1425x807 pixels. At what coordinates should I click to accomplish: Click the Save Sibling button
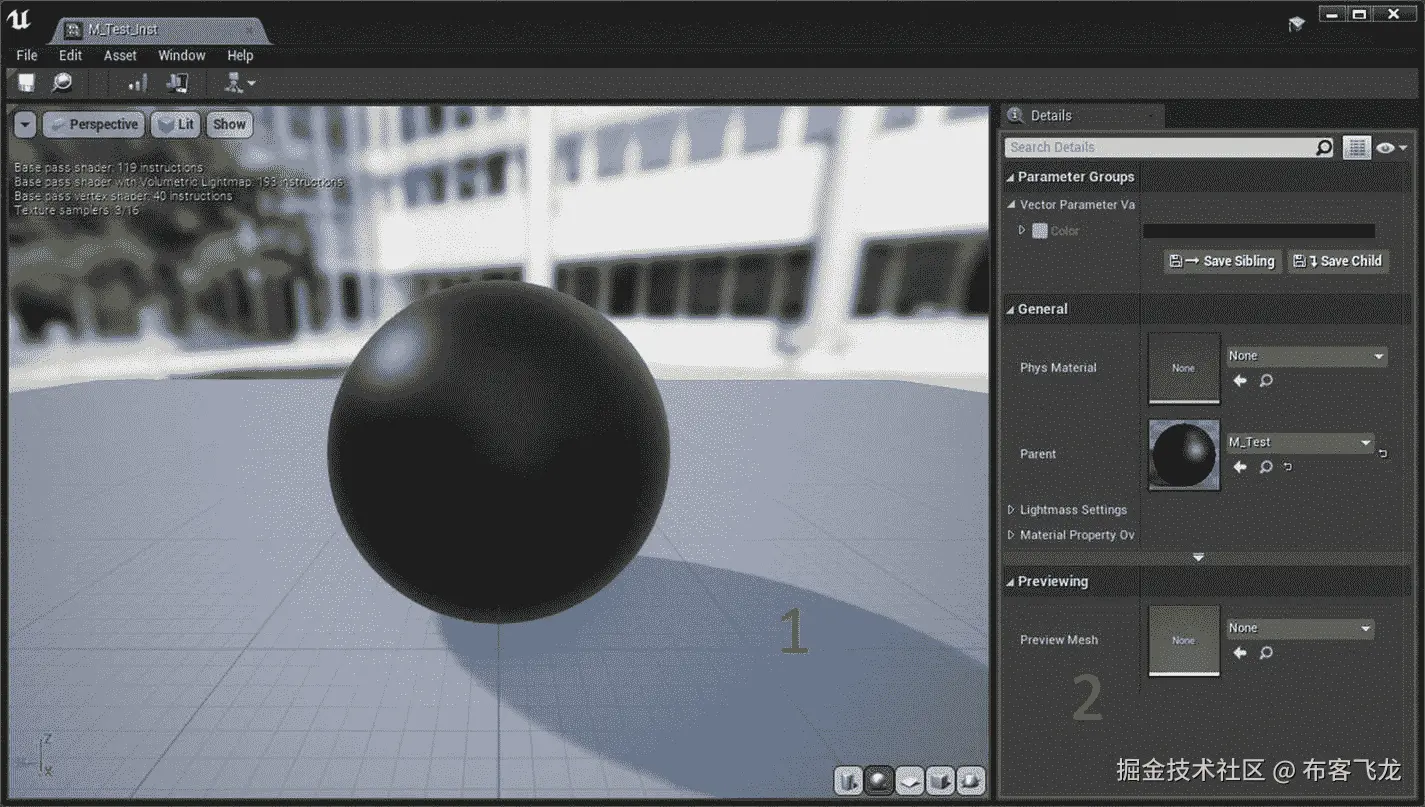(1223, 261)
